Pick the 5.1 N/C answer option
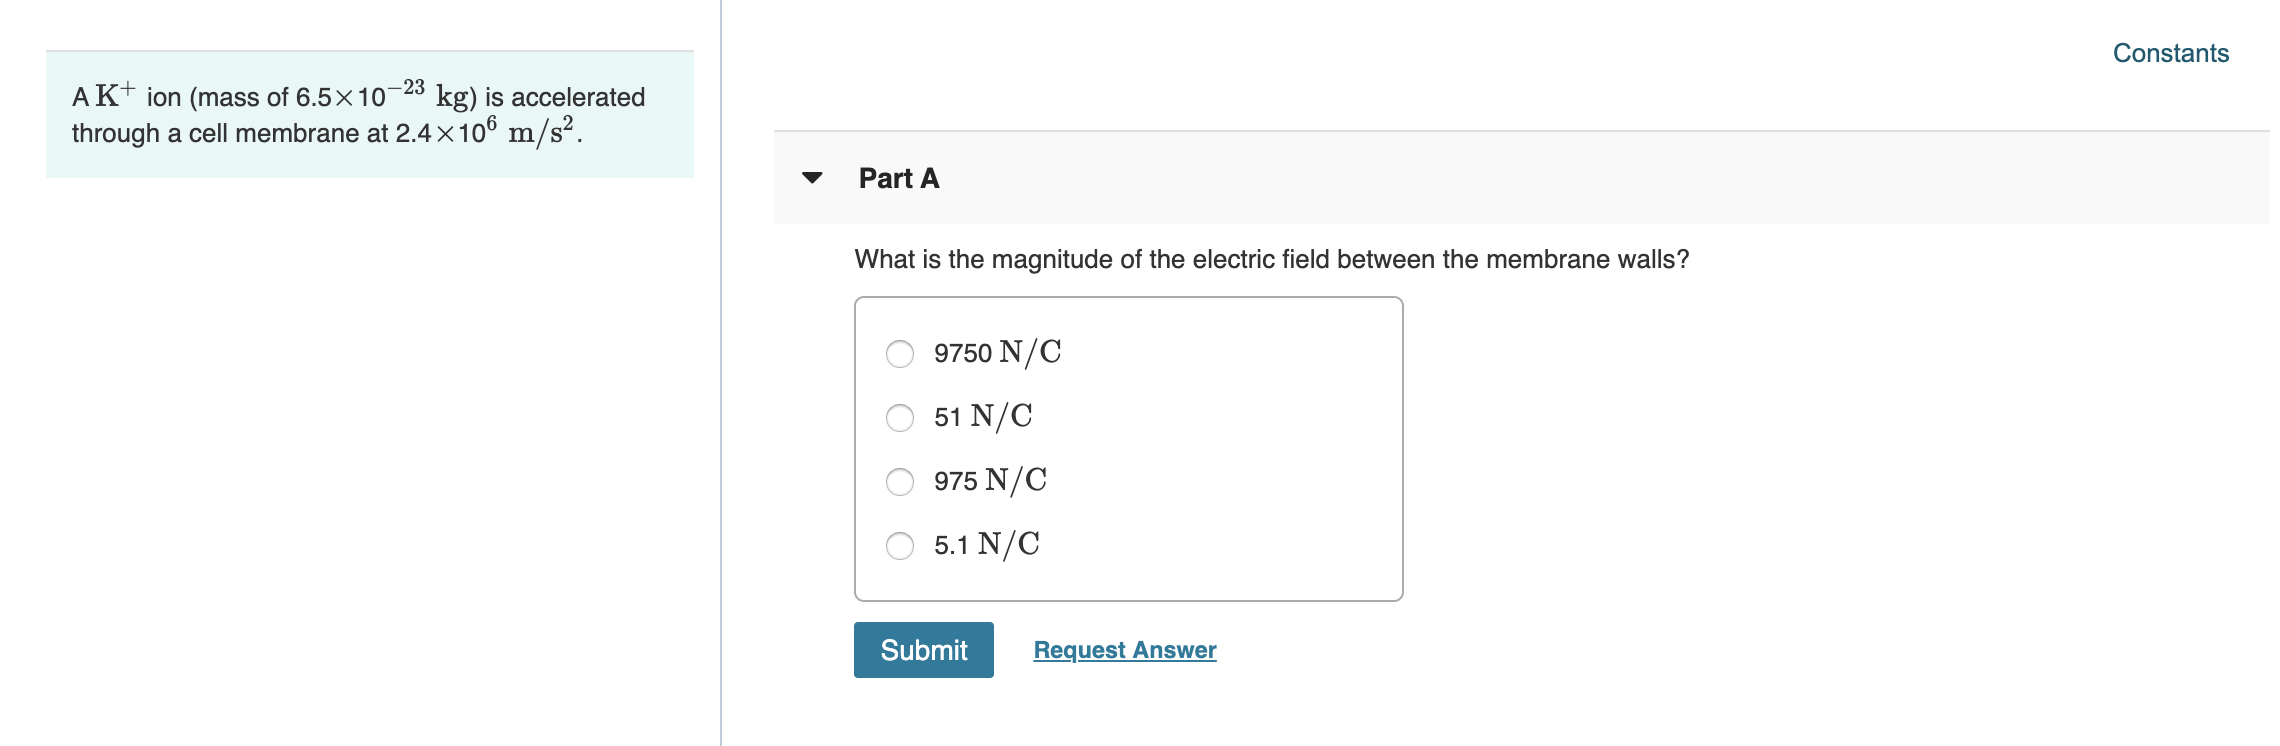Image resolution: width=2280 pixels, height=746 pixels. click(x=901, y=544)
